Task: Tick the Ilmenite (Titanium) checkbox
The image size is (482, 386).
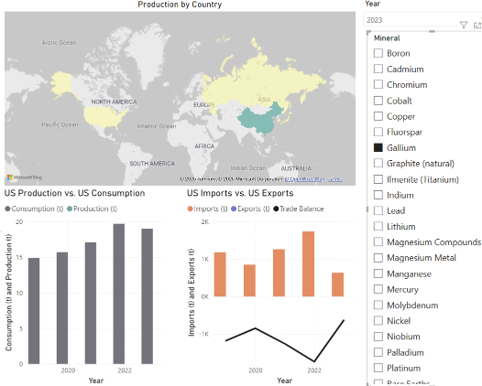Action: (x=378, y=179)
